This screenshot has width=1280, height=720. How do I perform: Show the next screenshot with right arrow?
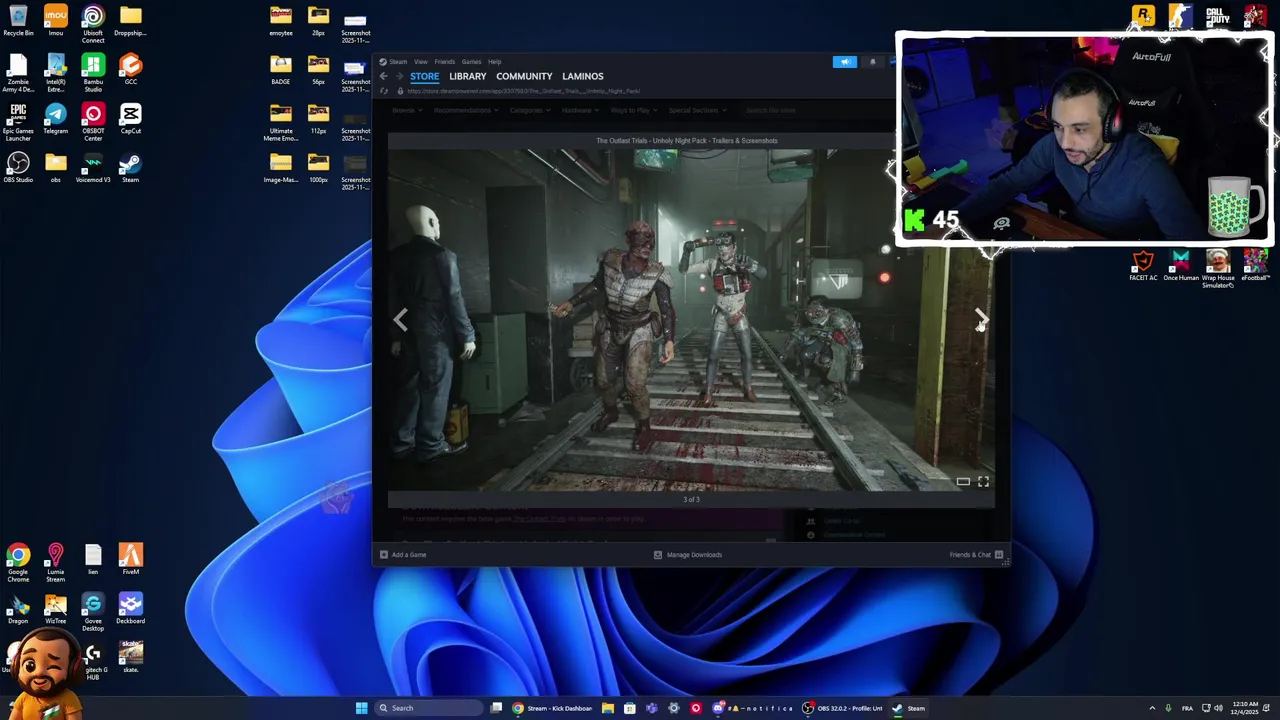[x=981, y=319]
